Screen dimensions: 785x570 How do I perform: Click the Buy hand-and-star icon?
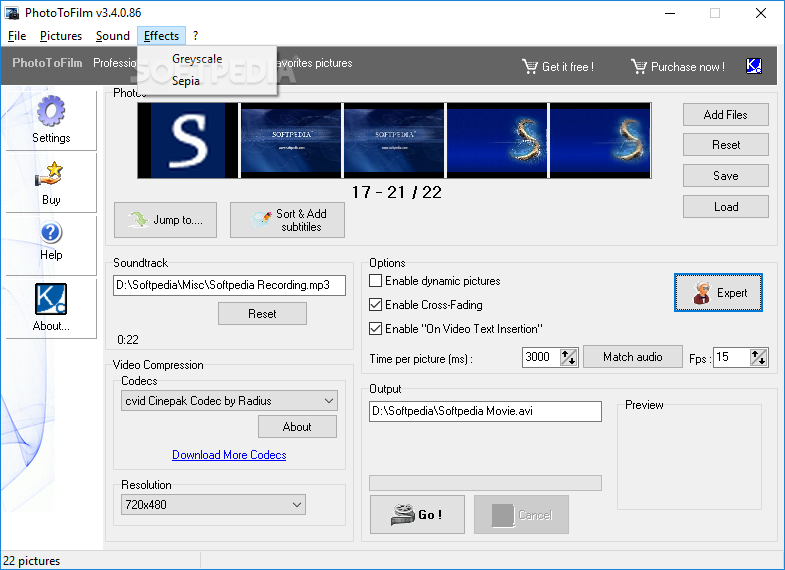(49, 174)
